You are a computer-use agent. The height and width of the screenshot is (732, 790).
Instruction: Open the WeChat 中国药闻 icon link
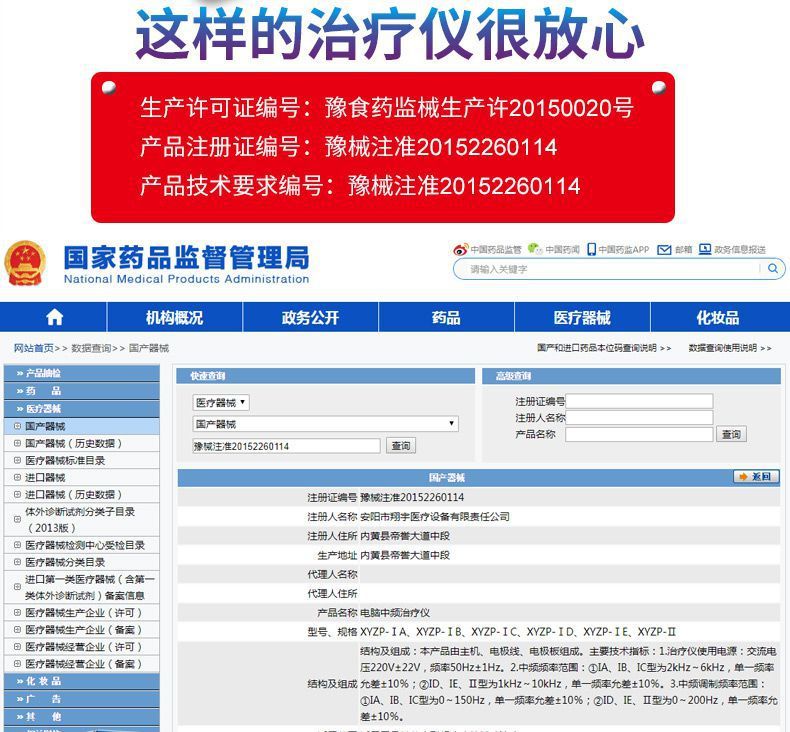pyautogui.click(x=535, y=249)
